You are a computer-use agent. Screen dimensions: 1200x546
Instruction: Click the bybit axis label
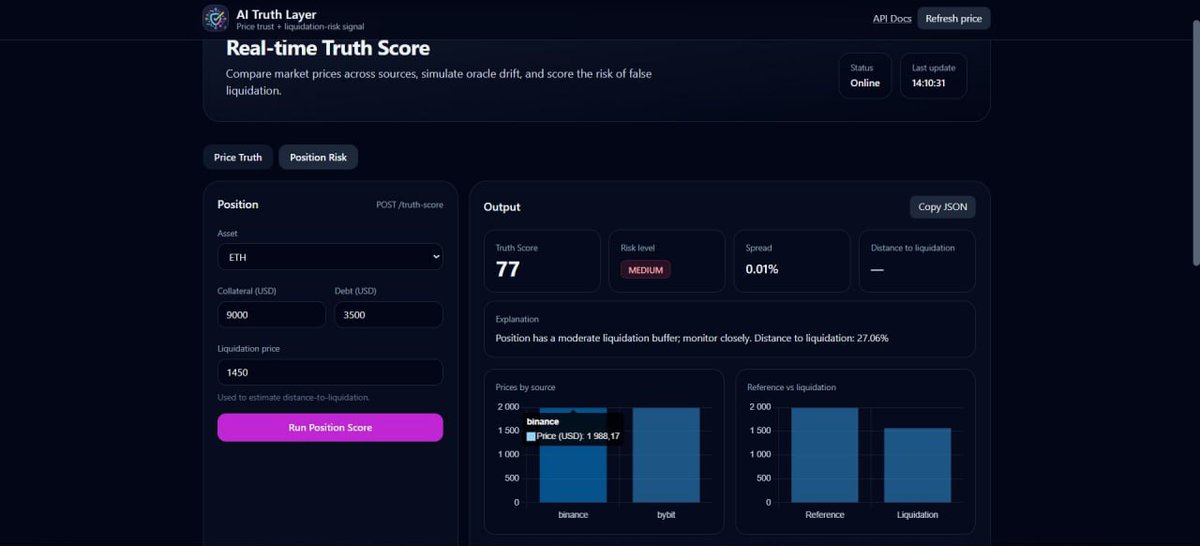coord(666,515)
